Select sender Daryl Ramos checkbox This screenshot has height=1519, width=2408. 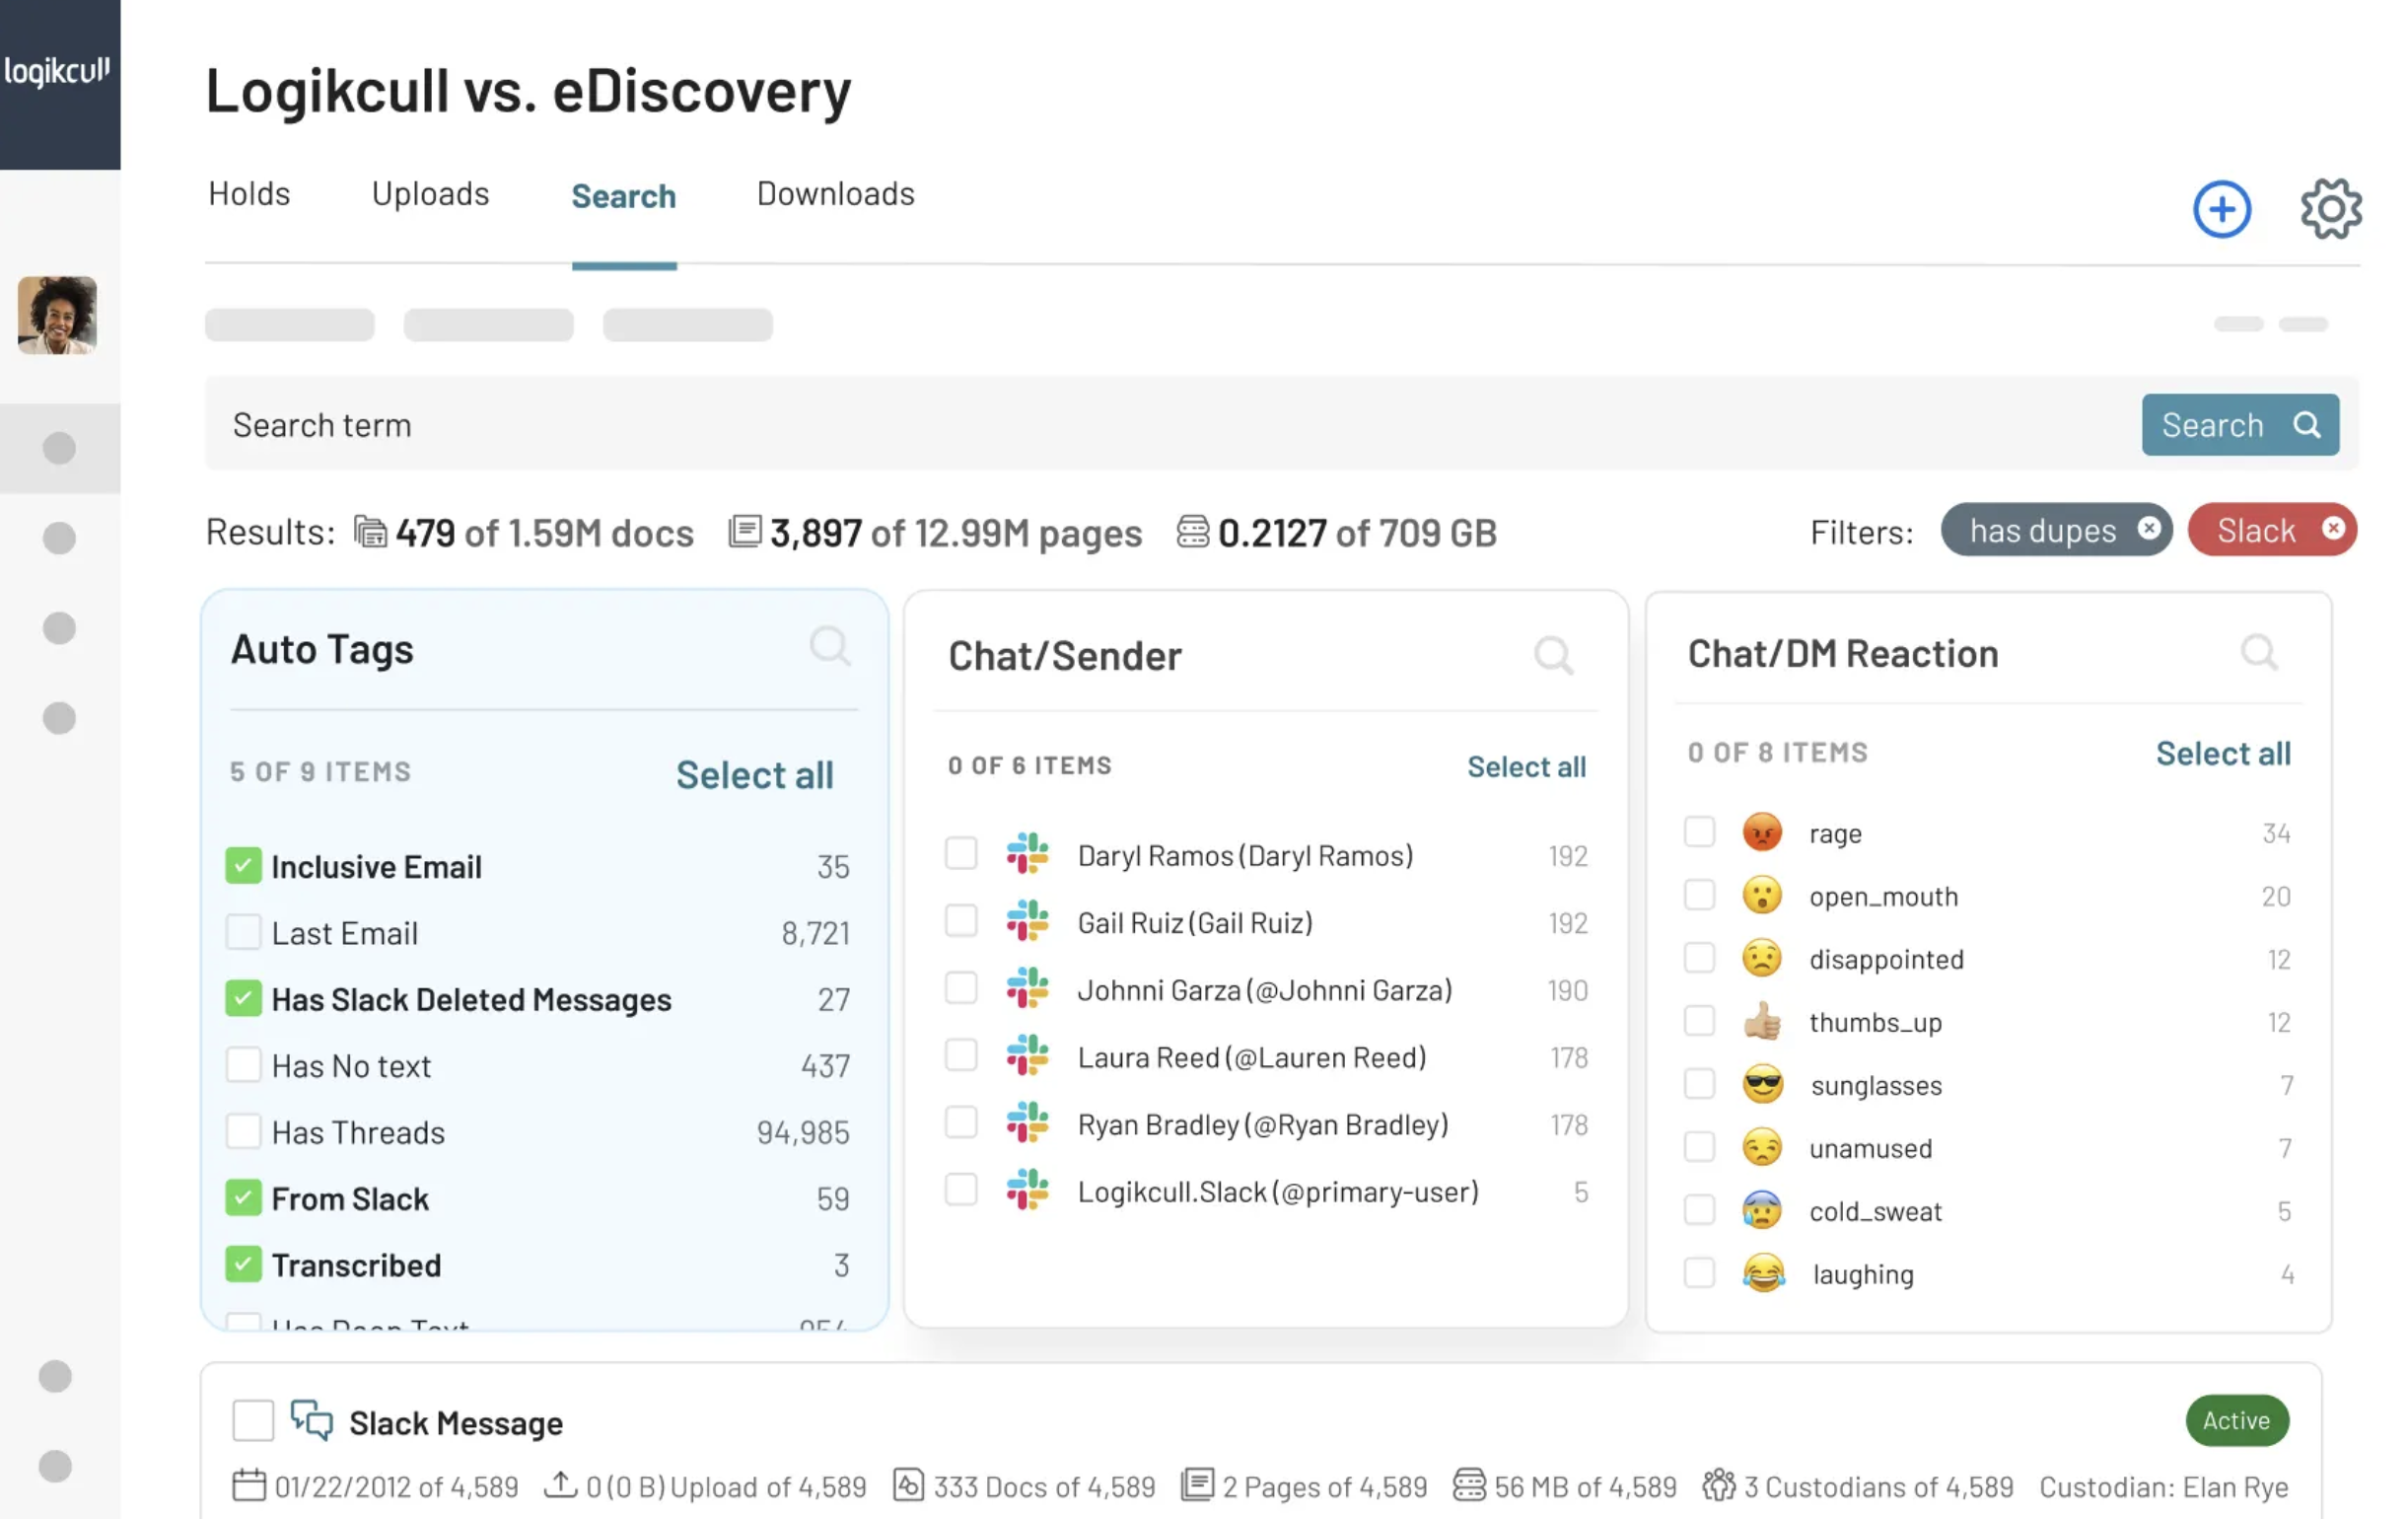(x=961, y=854)
